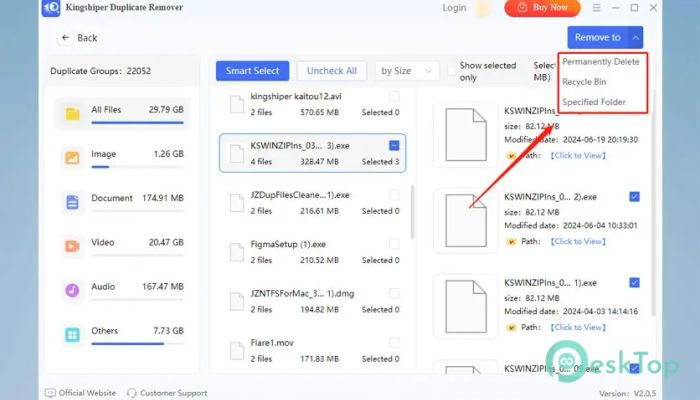The image size is (700, 400).
Task: Uncheck the KSWINZIPIns_0... 1).exe file checkbox
Action: point(634,283)
